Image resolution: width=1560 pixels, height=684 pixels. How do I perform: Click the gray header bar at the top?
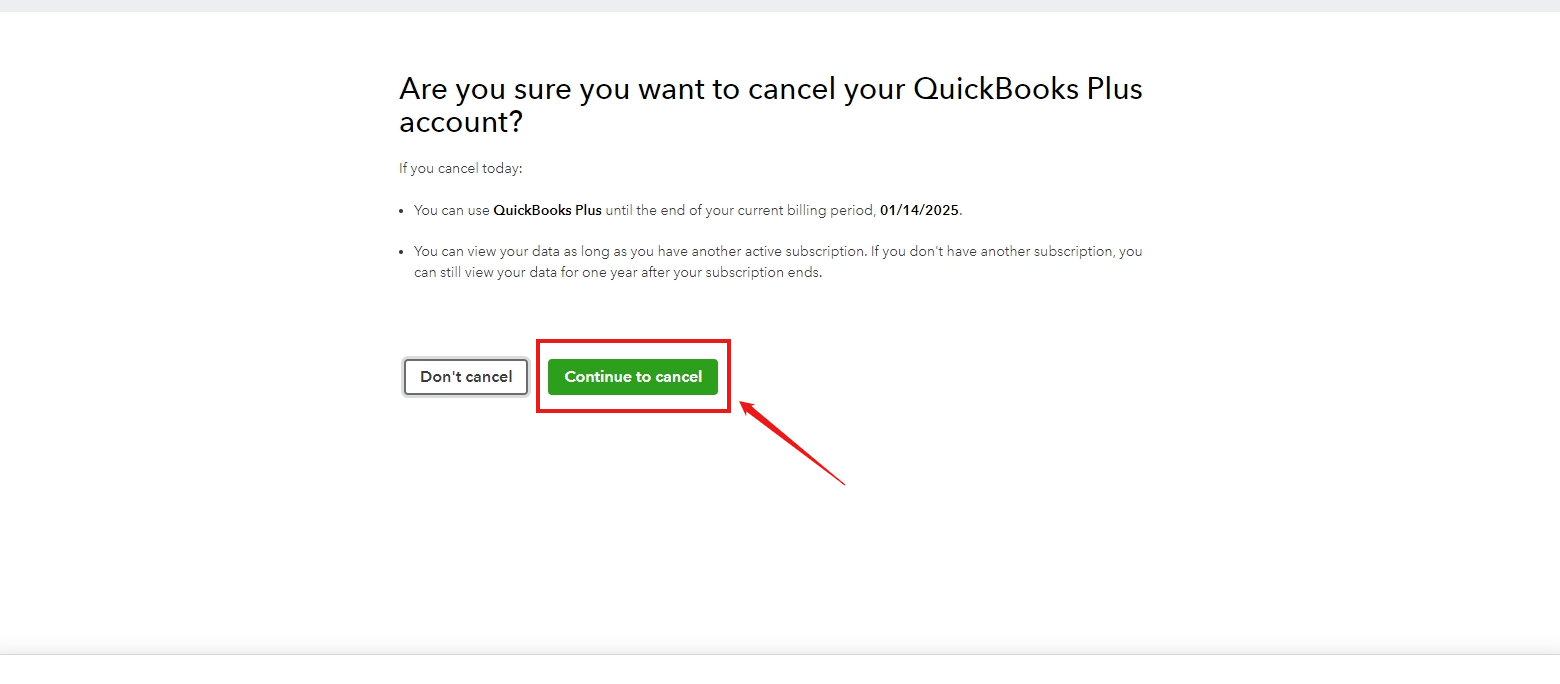[x=780, y=7]
